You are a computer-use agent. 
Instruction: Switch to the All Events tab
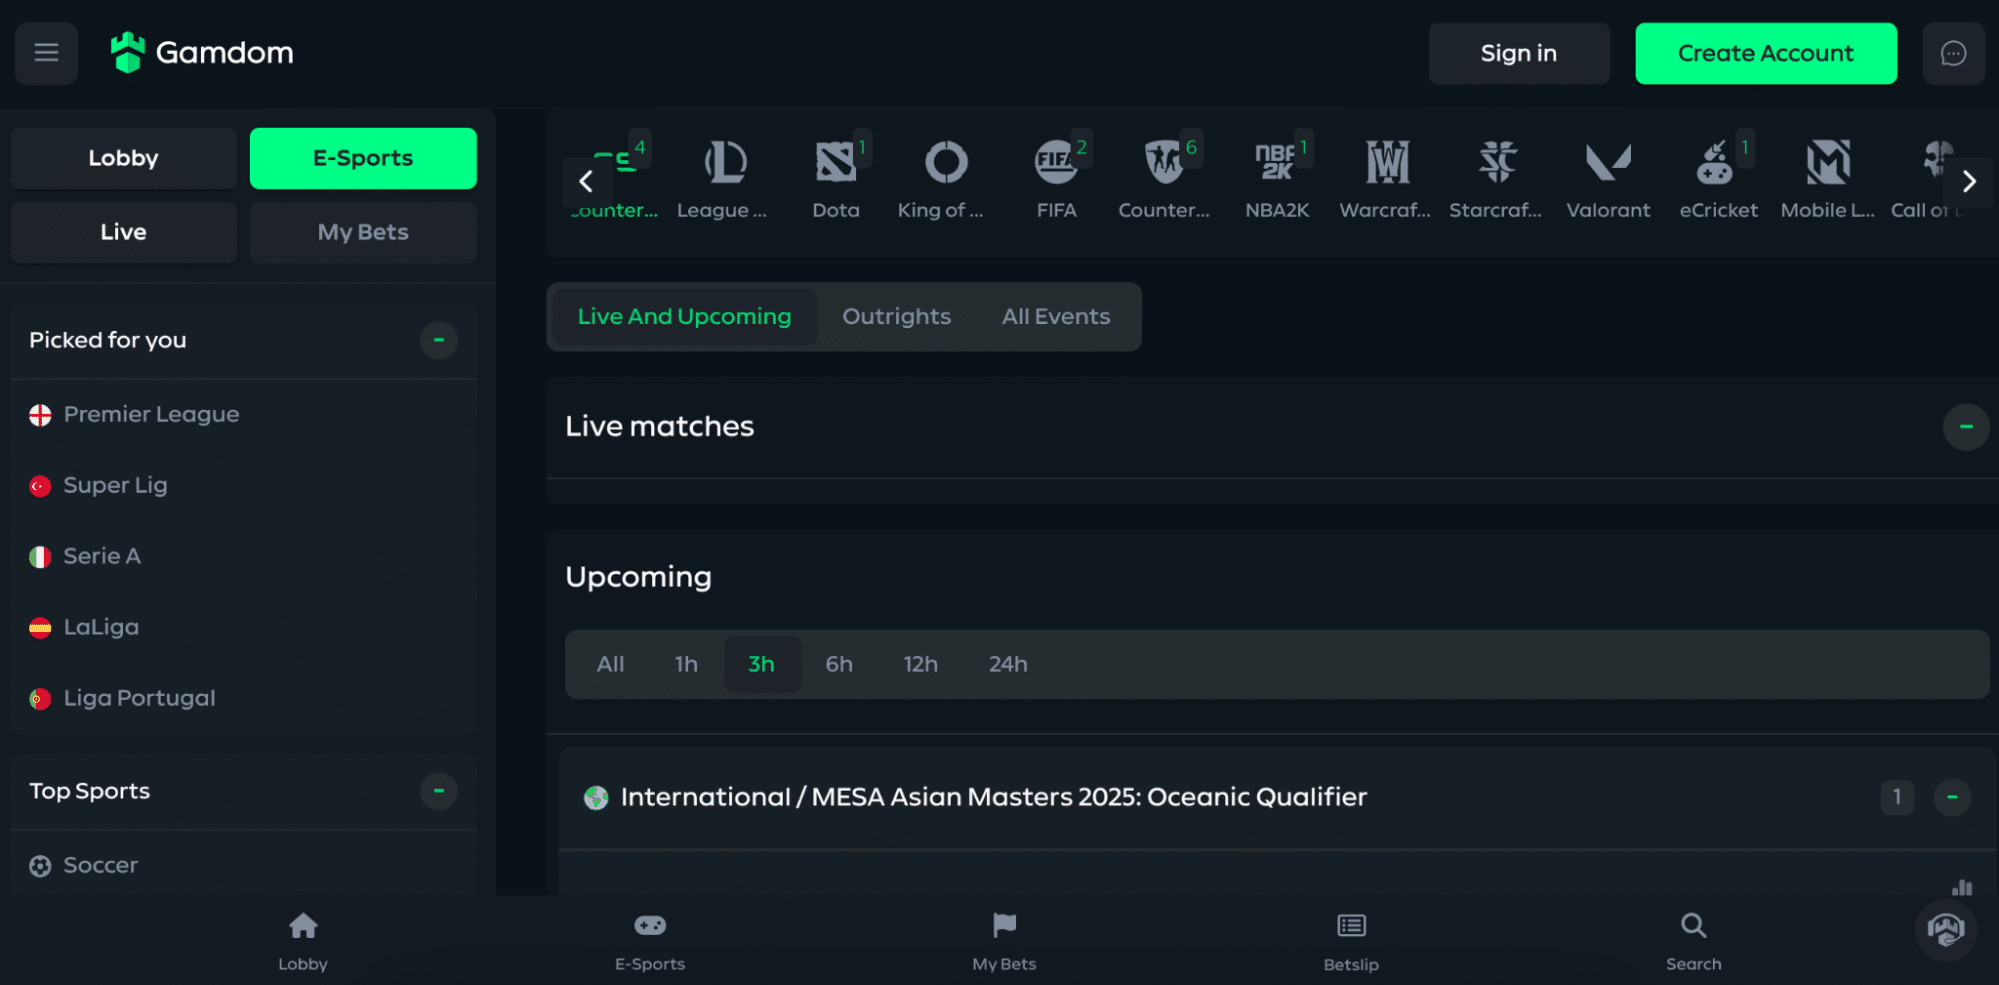click(x=1056, y=317)
